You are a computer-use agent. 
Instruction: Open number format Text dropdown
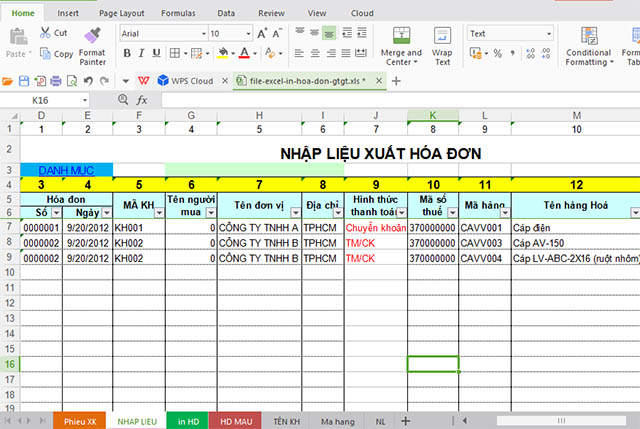pyautogui.click(x=549, y=34)
